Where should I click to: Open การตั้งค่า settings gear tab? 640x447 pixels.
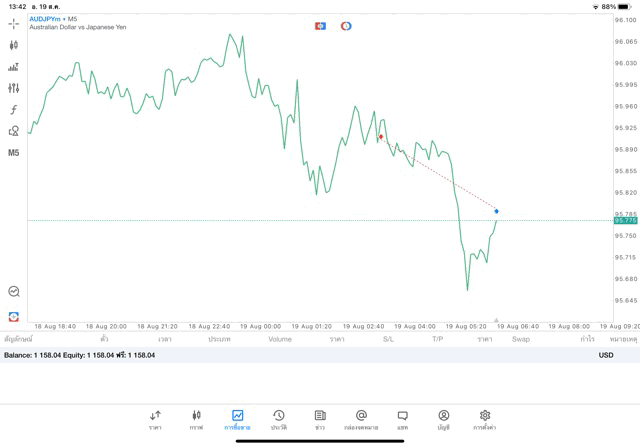(x=485, y=419)
